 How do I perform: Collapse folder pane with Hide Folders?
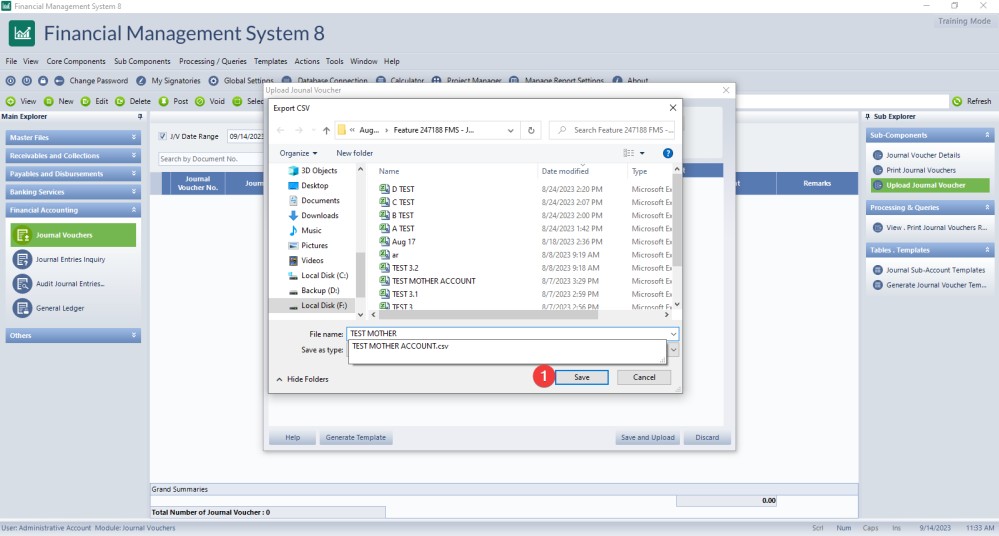pyautogui.click(x=302, y=379)
